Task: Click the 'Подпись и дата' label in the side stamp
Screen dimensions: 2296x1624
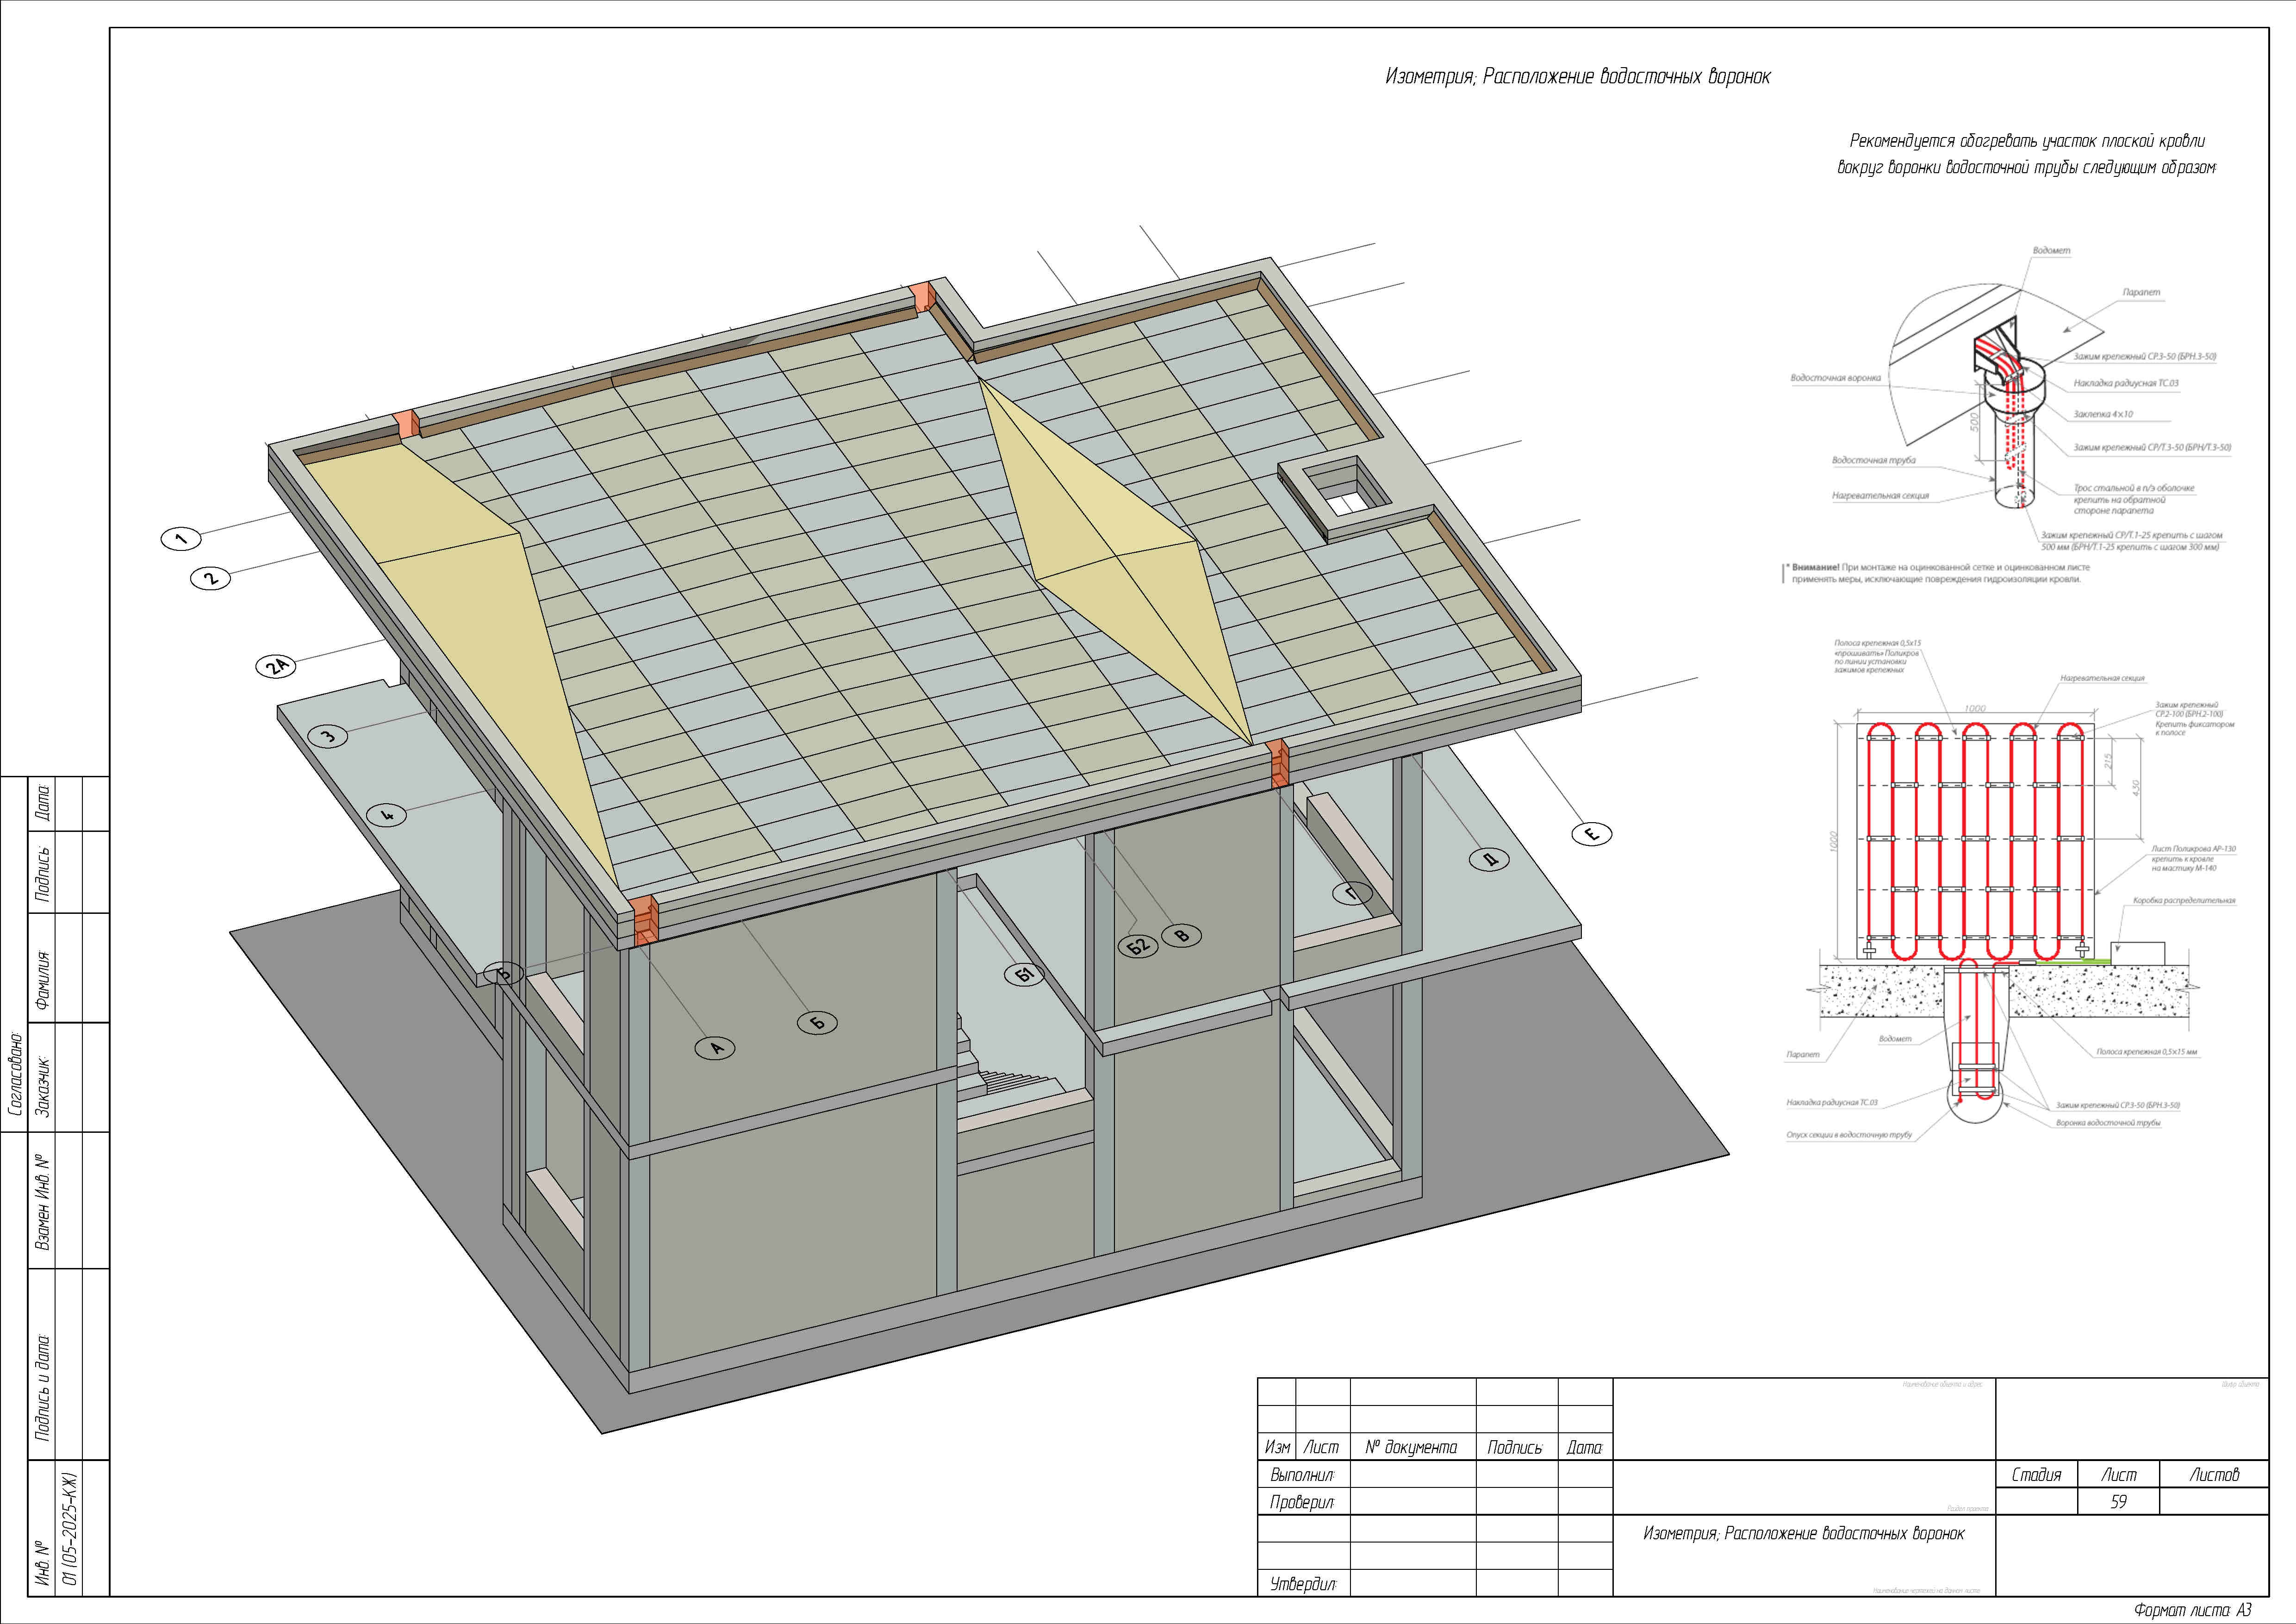Action: coord(42,1387)
